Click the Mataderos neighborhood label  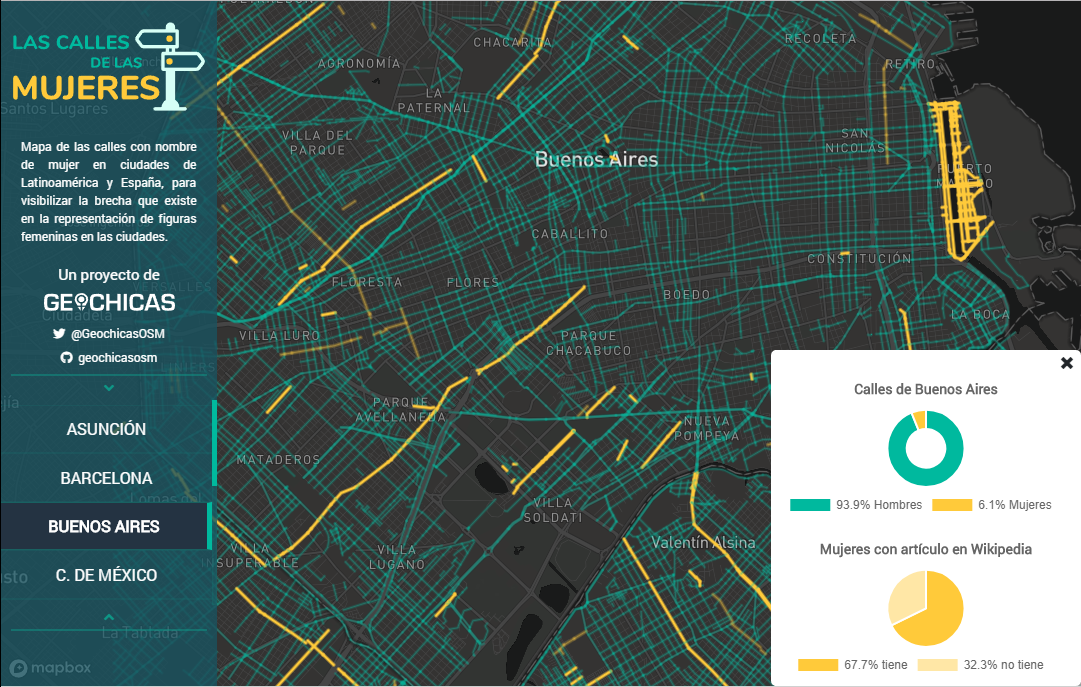click(x=279, y=459)
